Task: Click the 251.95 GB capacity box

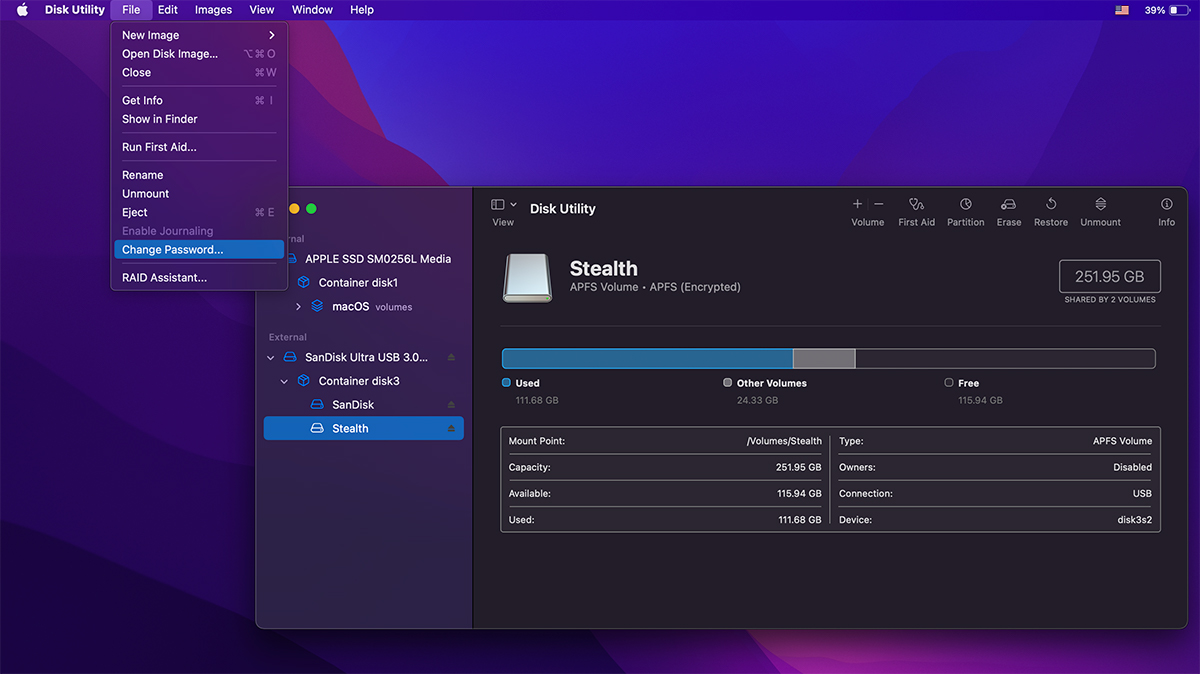Action: 1109,277
